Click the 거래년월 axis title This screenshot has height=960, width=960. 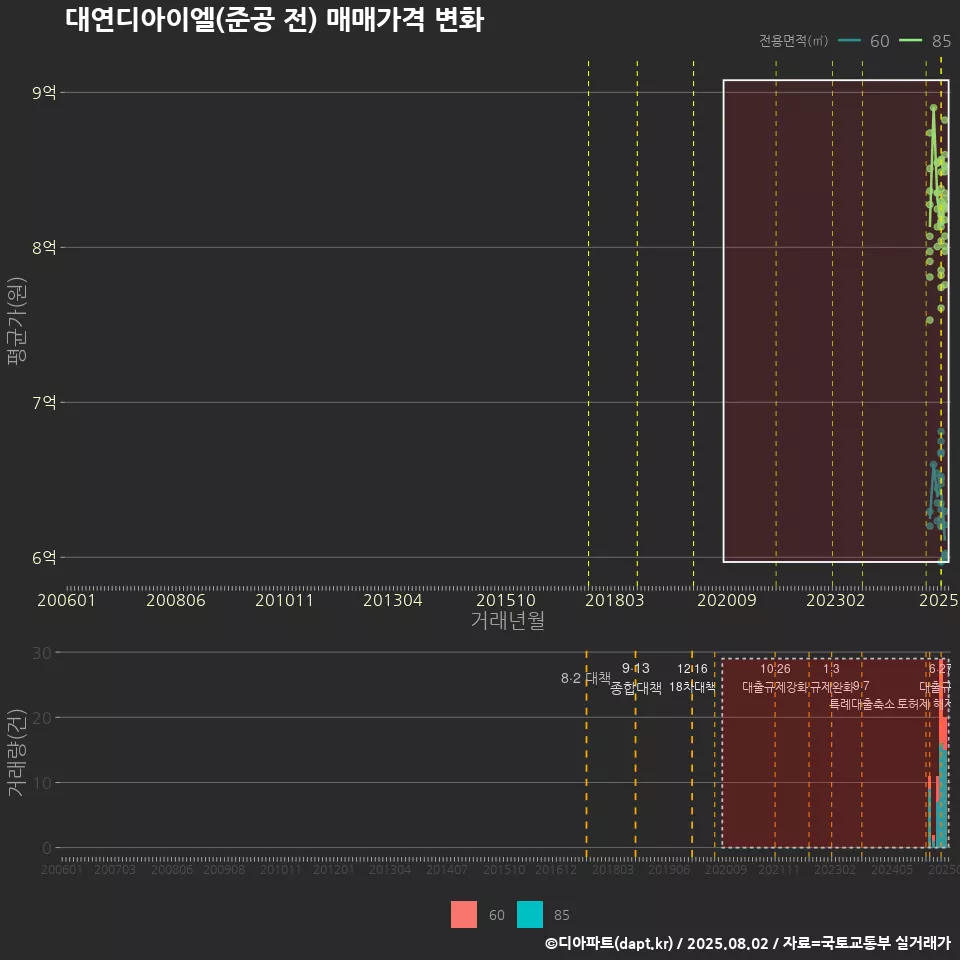[x=508, y=620]
